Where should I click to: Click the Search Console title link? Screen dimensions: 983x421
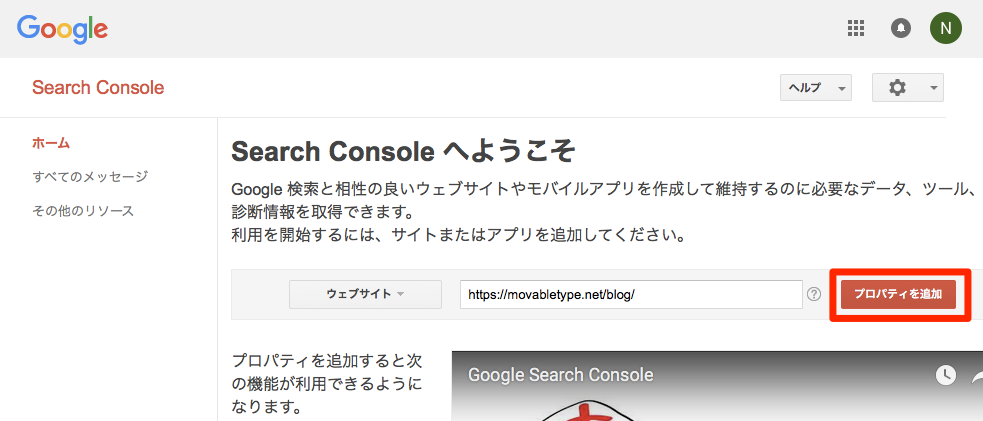pos(98,88)
